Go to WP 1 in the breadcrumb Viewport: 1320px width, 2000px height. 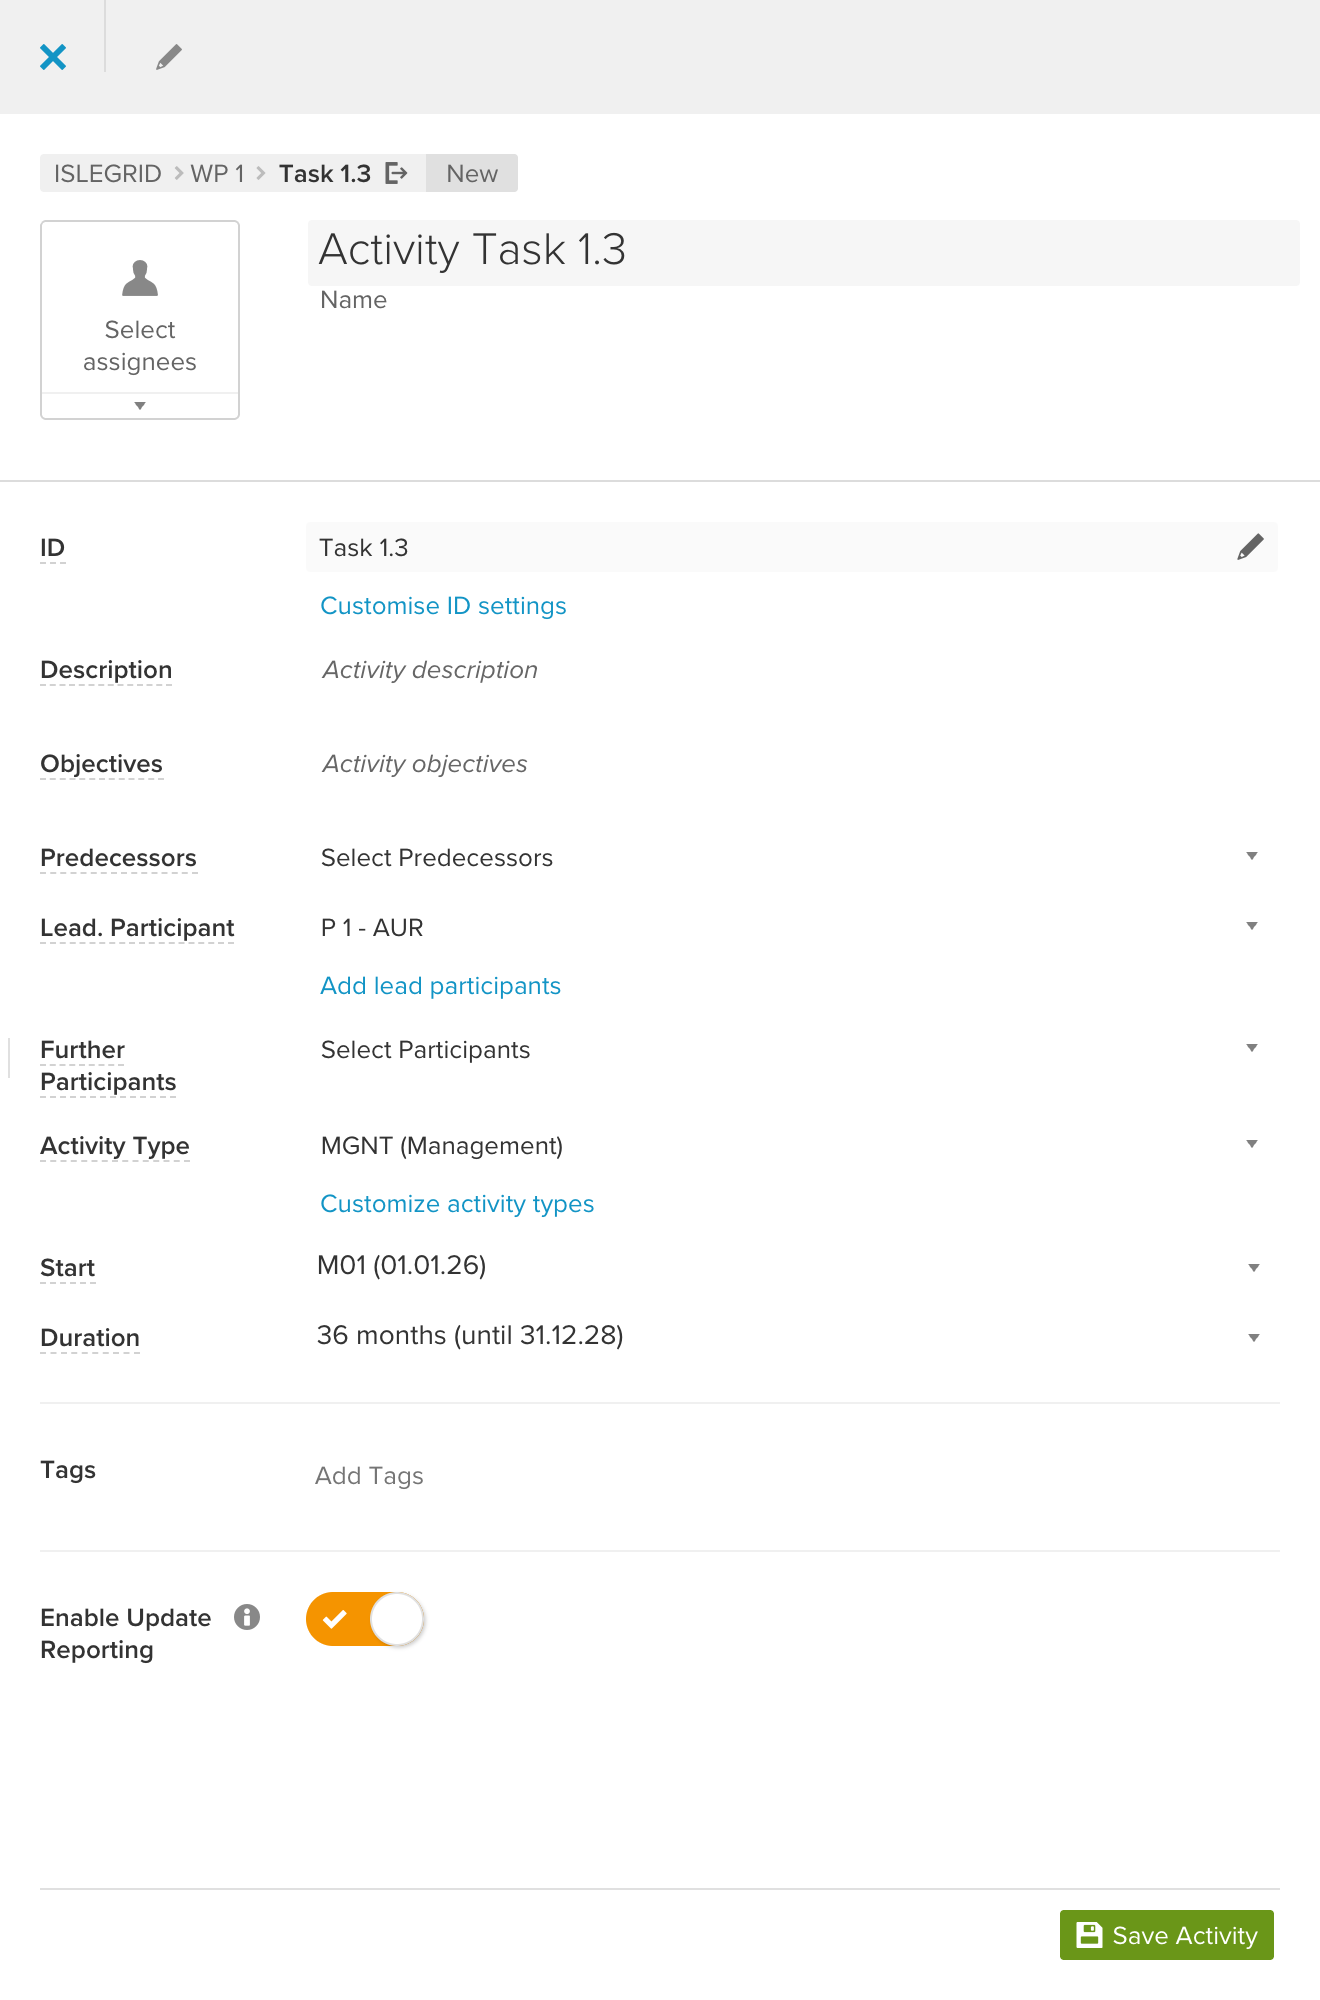coord(217,173)
